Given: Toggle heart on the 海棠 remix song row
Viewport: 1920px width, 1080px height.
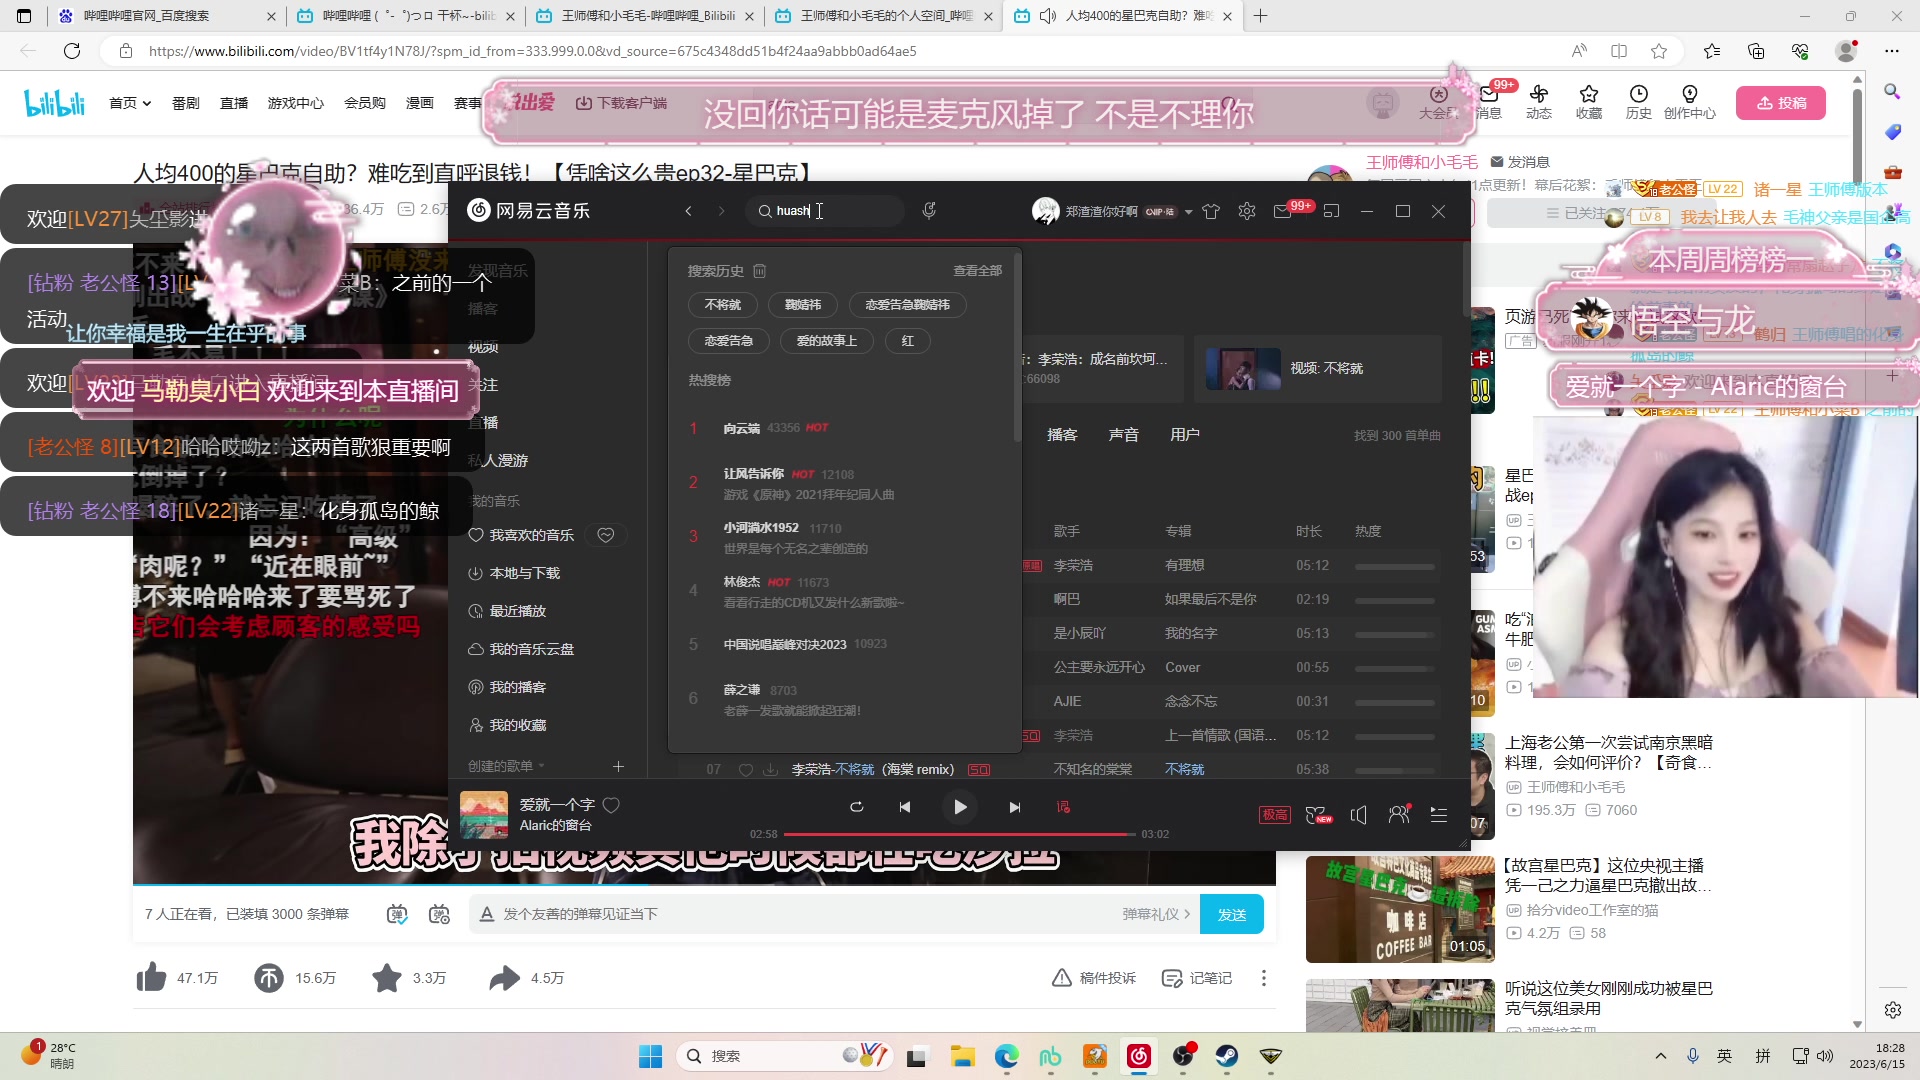Looking at the screenshot, I should pos(745,770).
